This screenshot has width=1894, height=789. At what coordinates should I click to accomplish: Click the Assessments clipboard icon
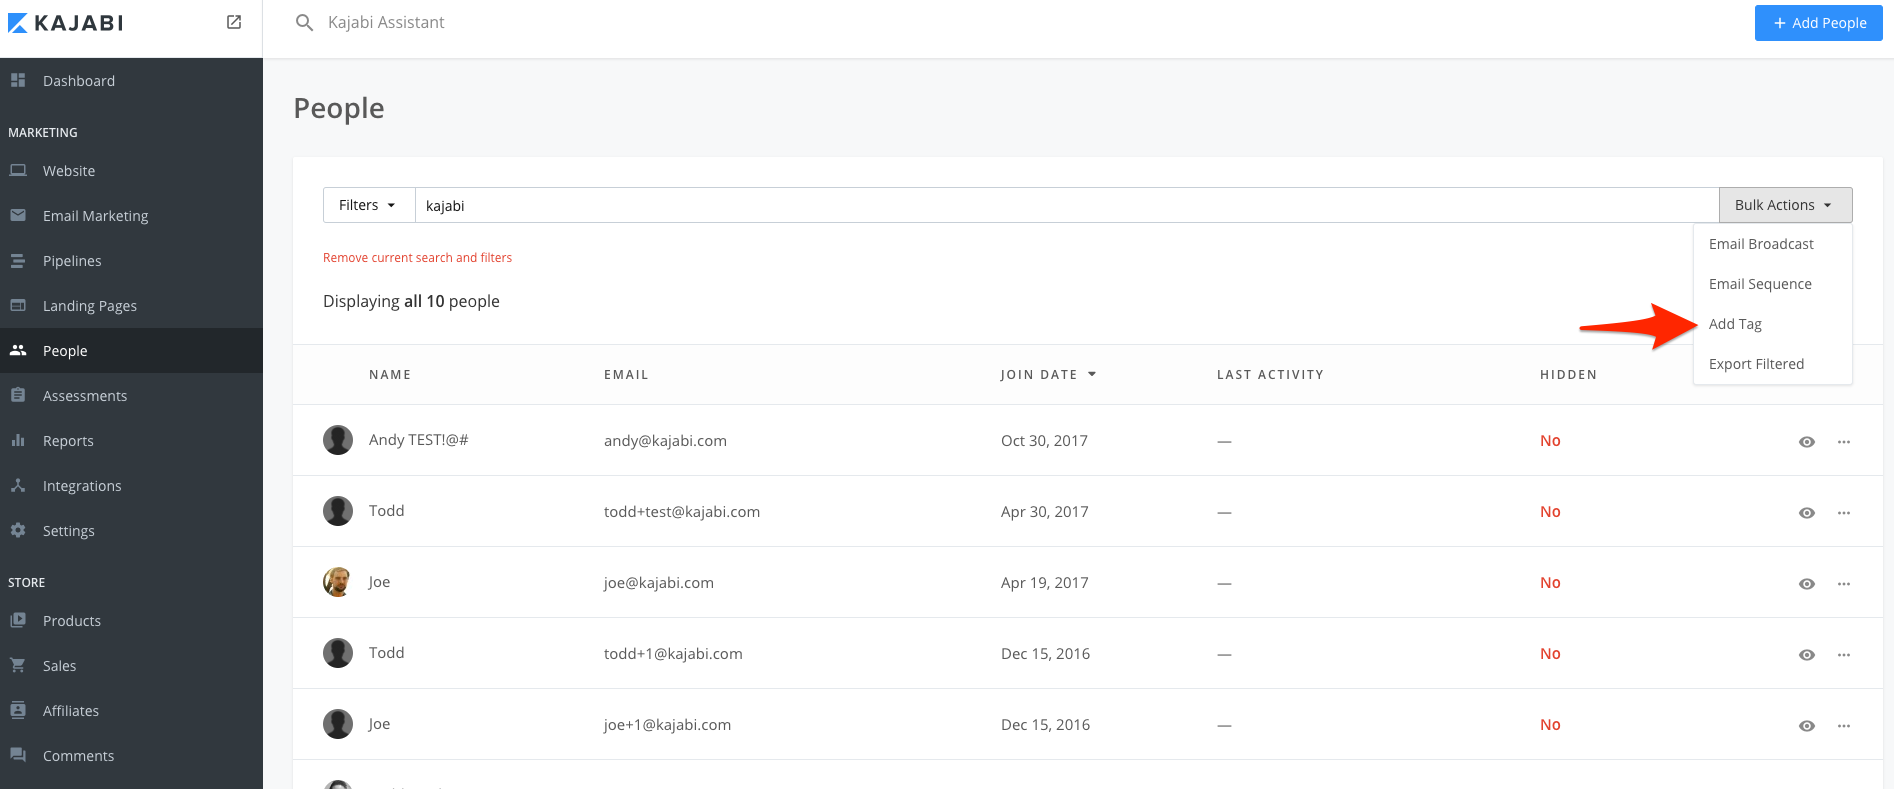pos(18,395)
